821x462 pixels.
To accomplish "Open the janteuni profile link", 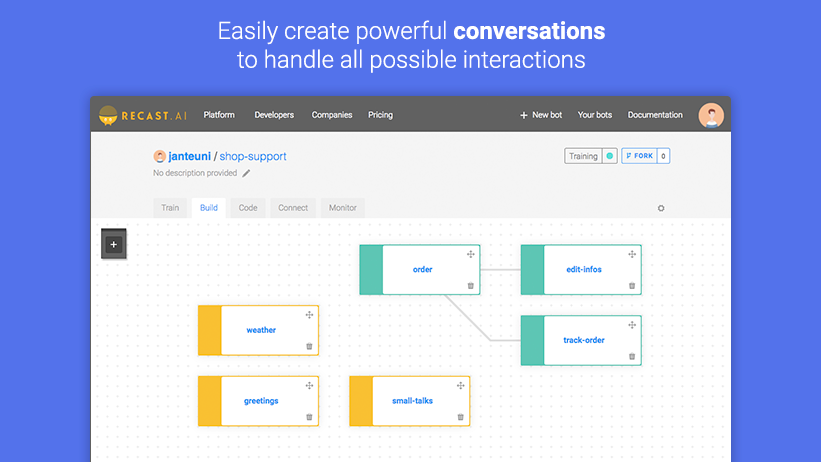I will [x=189, y=156].
